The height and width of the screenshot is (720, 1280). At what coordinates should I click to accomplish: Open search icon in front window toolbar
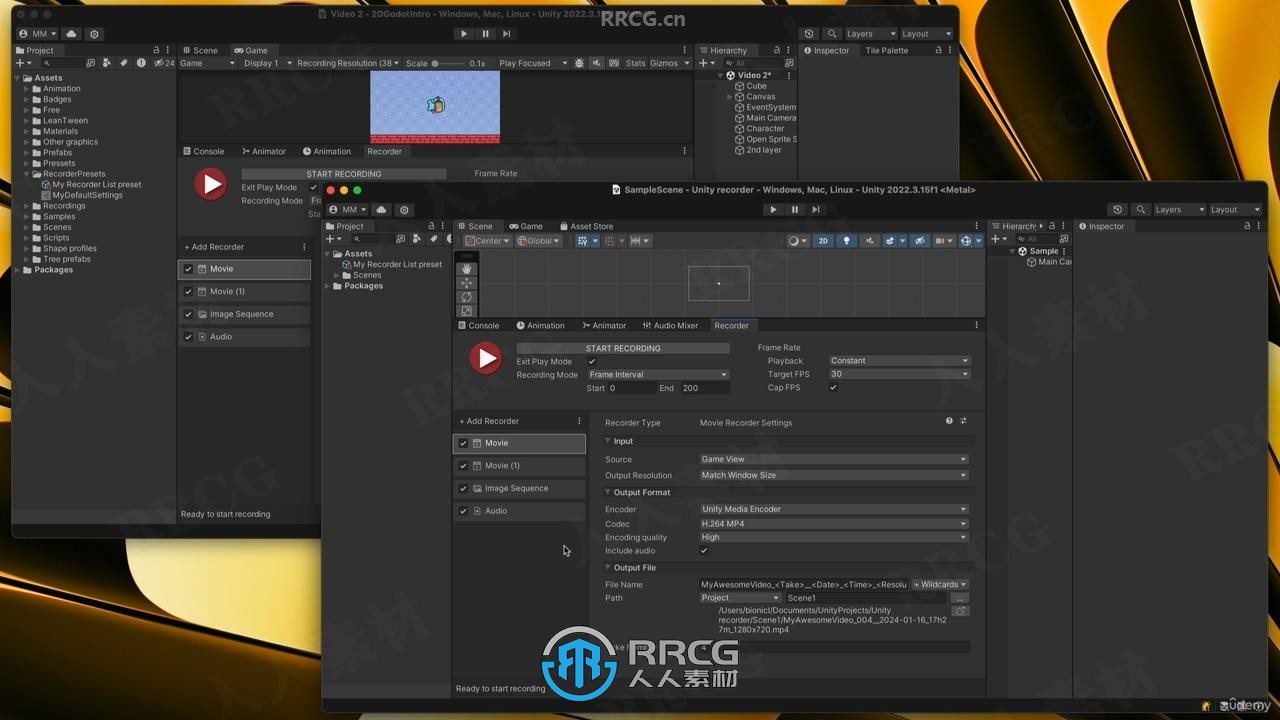[x=1141, y=210]
